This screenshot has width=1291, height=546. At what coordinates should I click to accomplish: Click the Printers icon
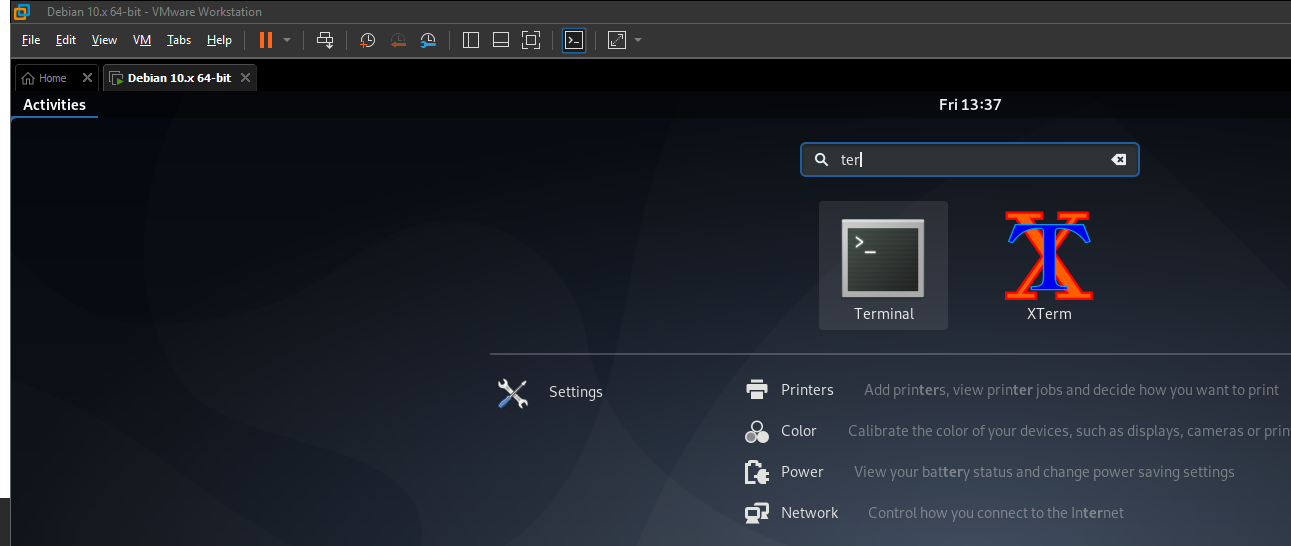[757, 390]
